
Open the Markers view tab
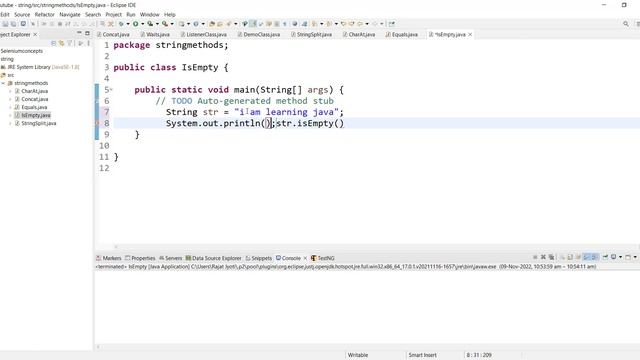(x=109, y=258)
